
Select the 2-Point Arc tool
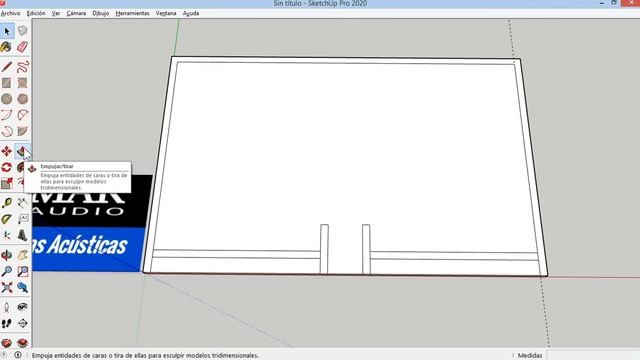coord(22,115)
